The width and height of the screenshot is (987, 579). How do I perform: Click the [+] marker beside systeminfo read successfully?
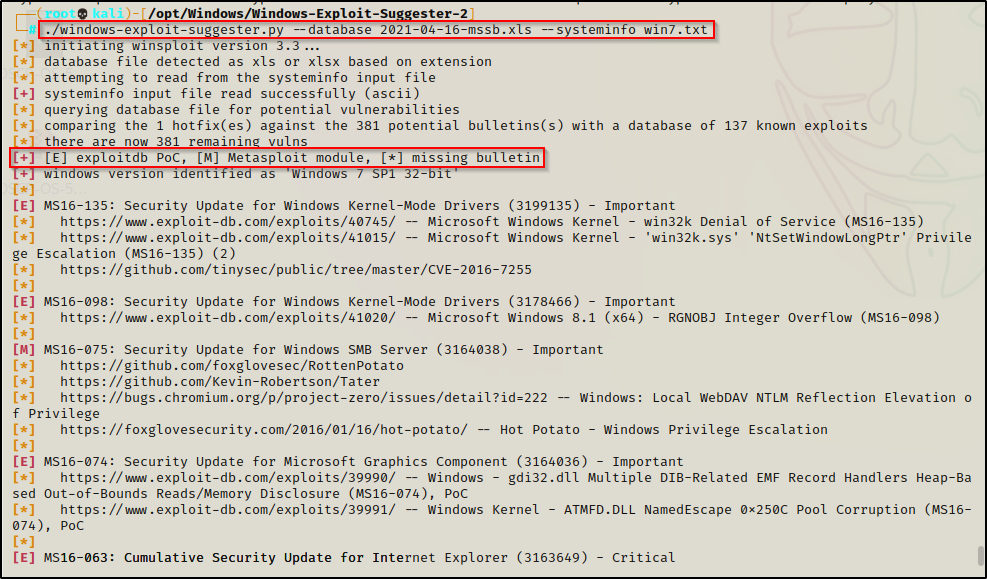point(24,94)
